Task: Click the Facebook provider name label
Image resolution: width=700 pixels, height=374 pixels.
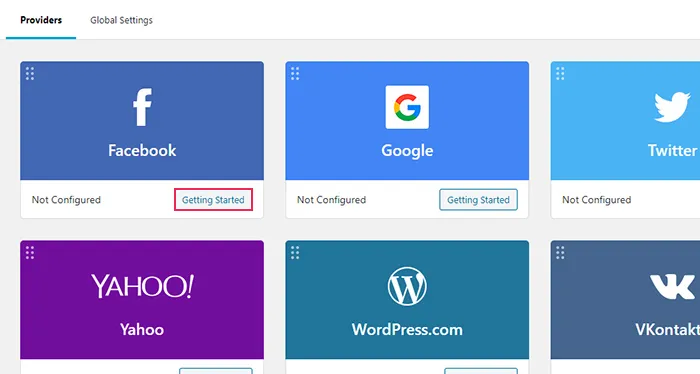Action: pyautogui.click(x=142, y=150)
